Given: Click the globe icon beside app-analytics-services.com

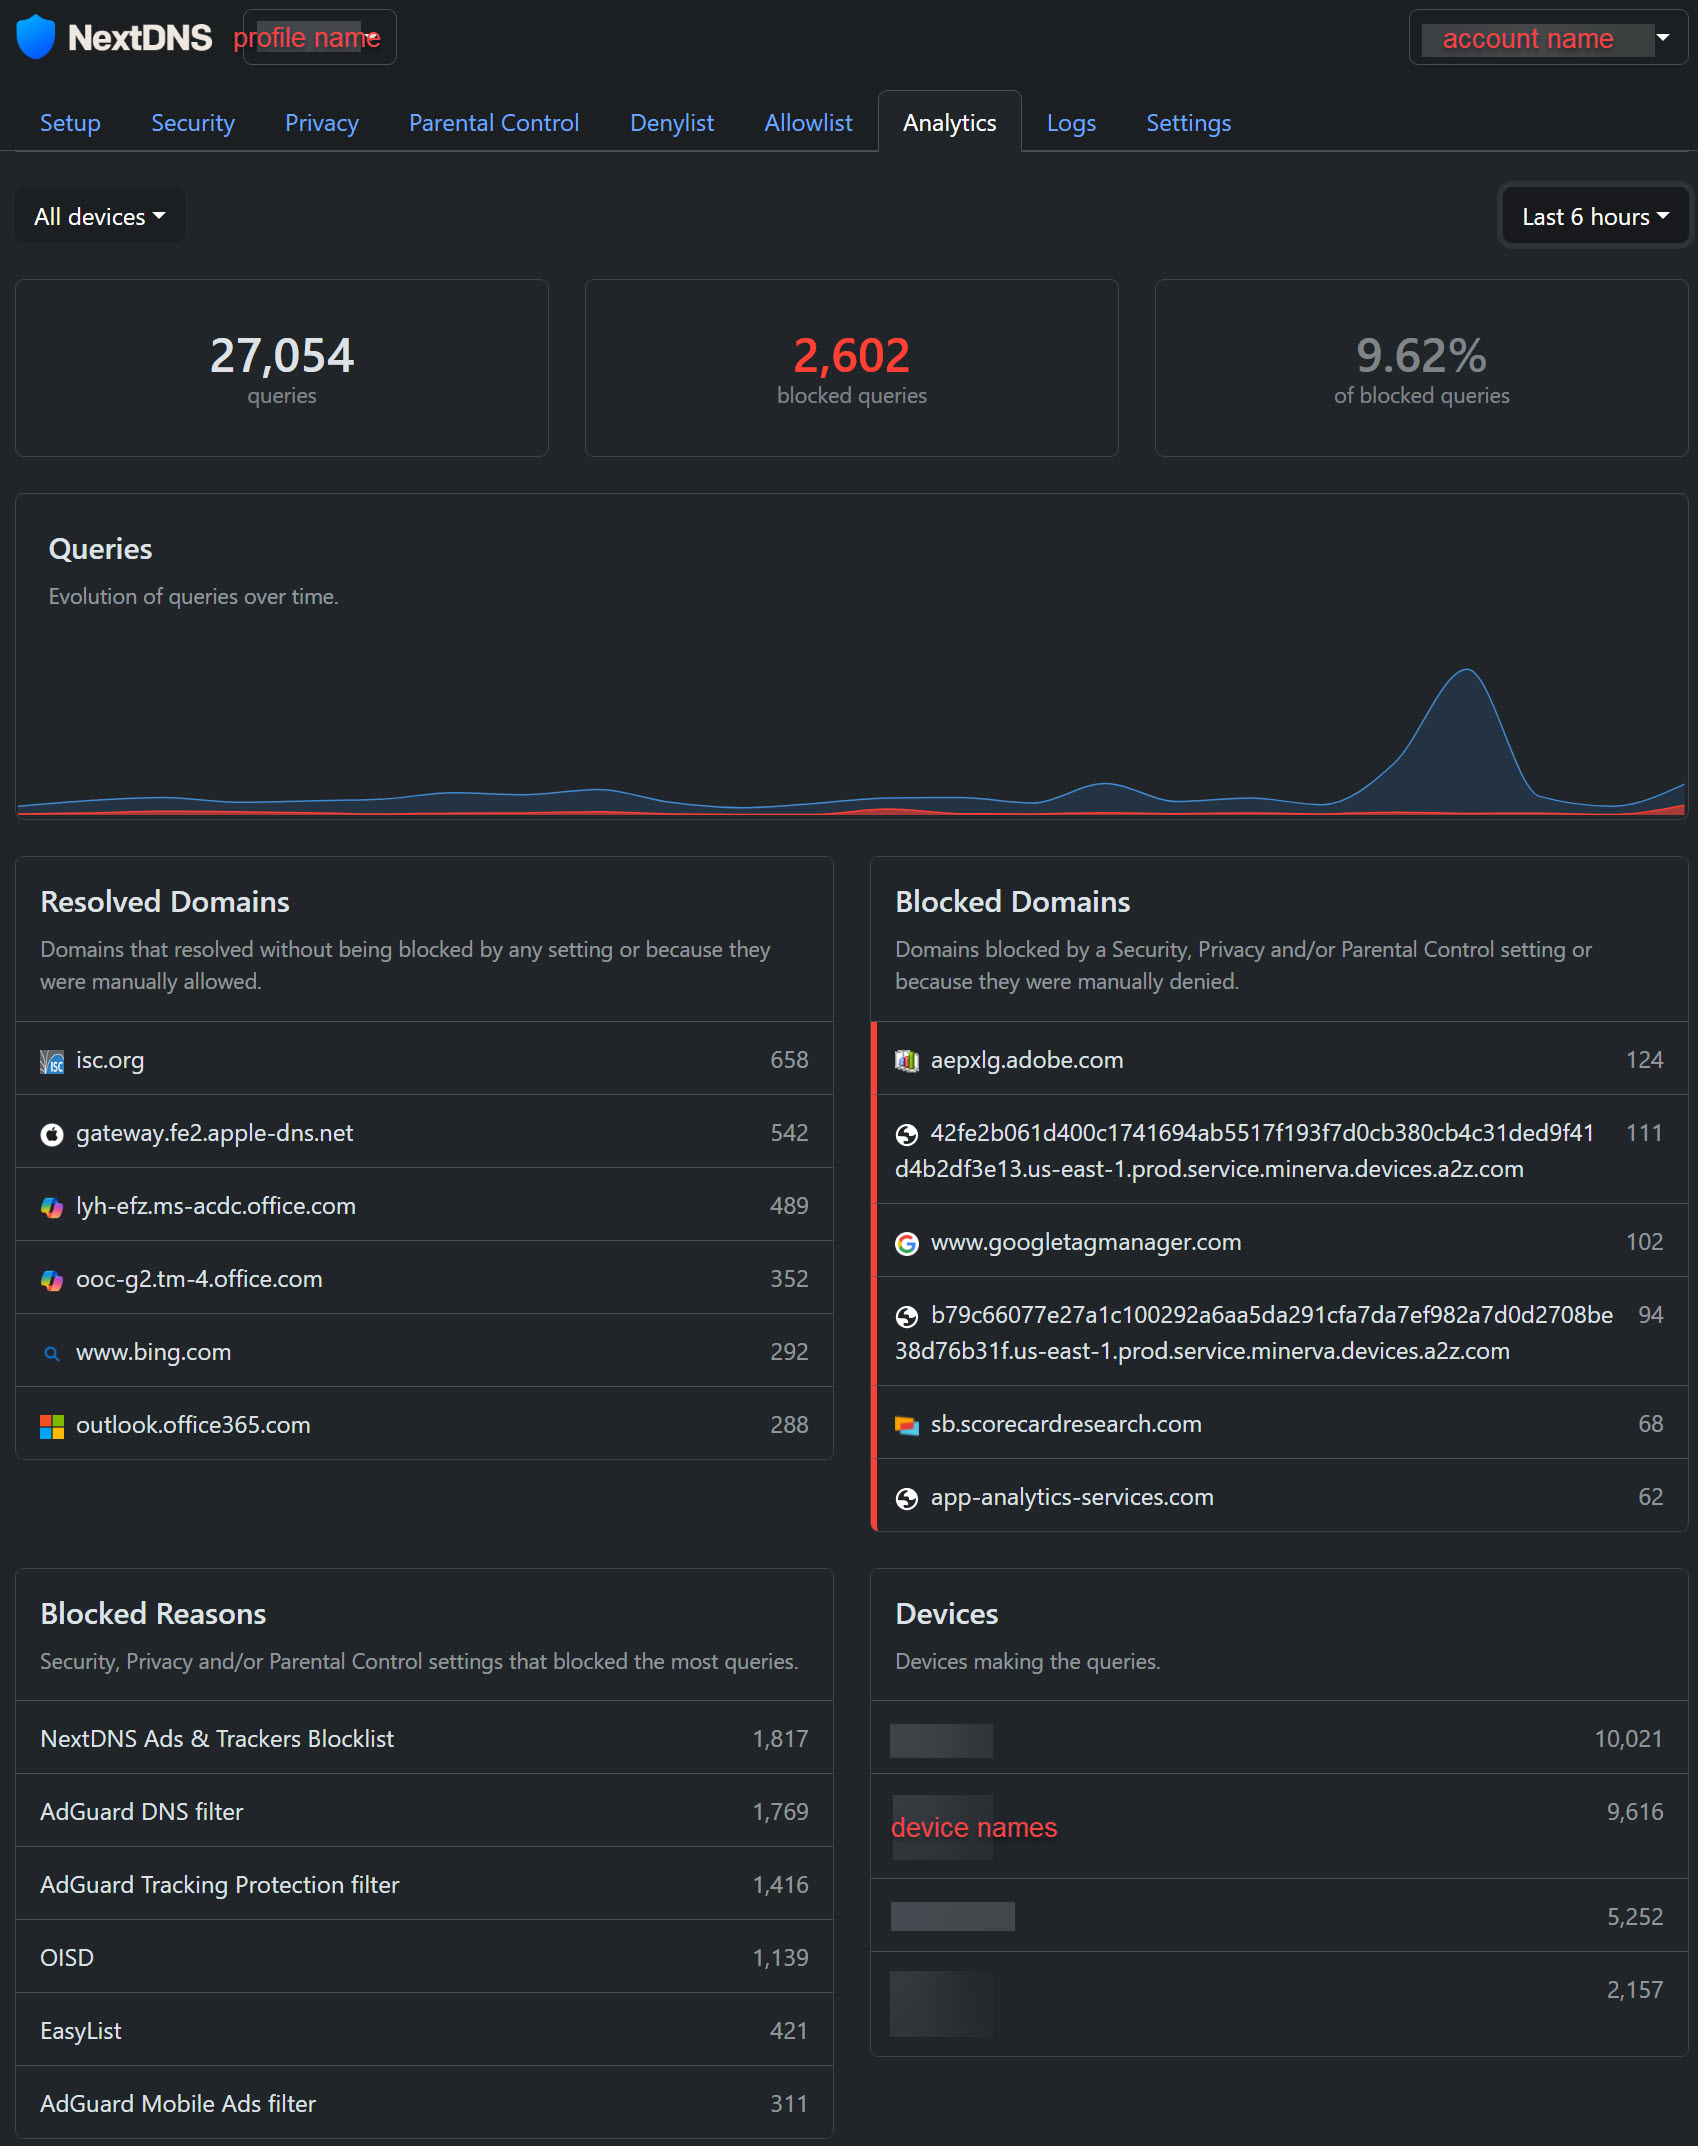Looking at the screenshot, I should [907, 1498].
